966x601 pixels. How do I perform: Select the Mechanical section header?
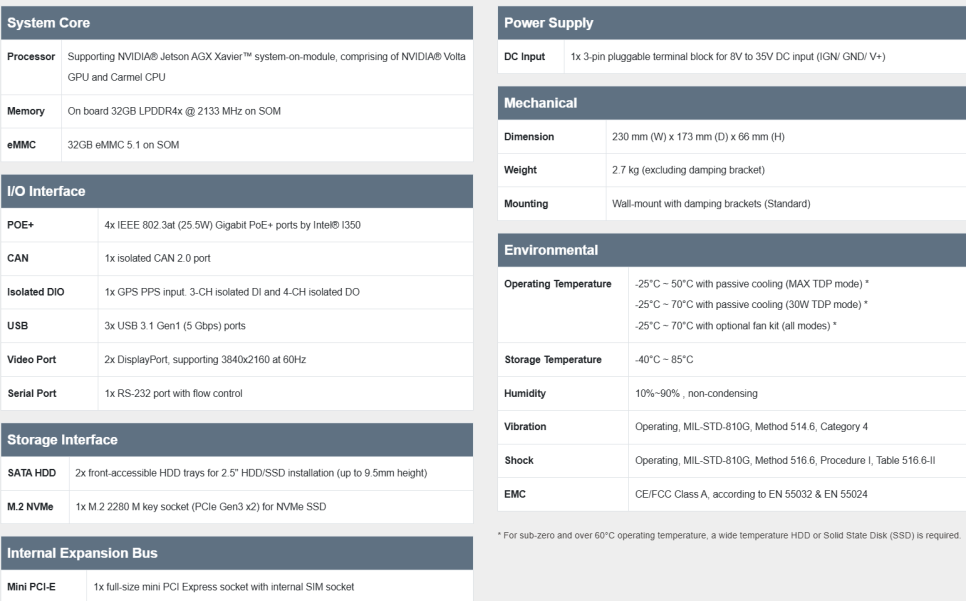tap(542, 102)
